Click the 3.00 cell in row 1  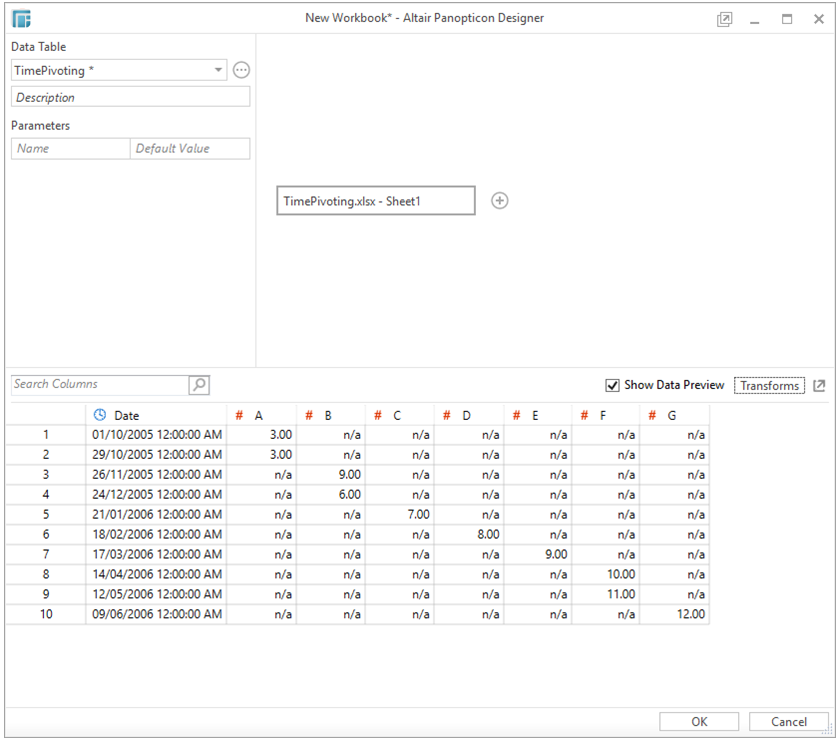(261, 435)
